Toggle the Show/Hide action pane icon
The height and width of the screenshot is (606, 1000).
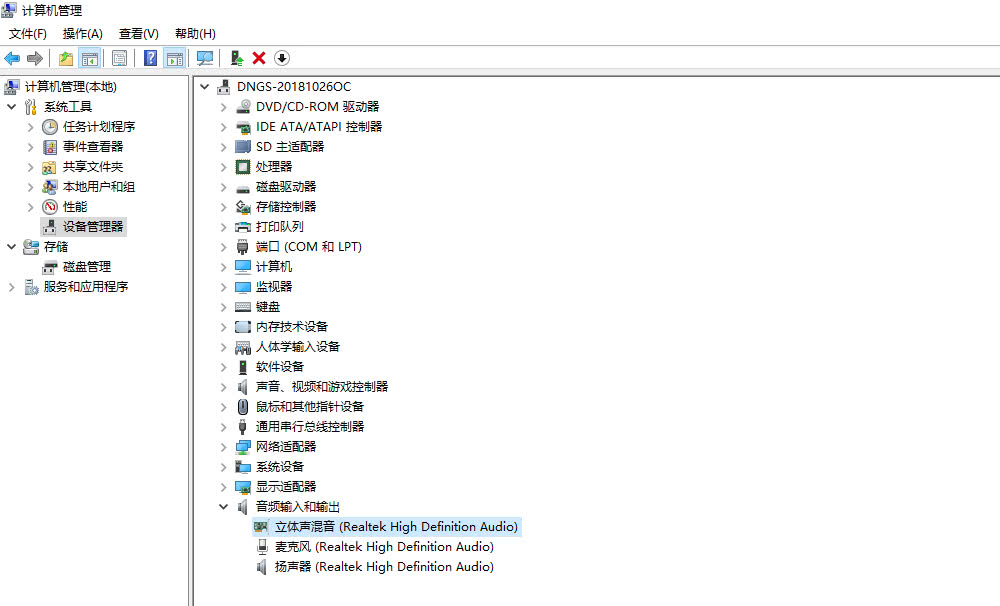tap(175, 59)
